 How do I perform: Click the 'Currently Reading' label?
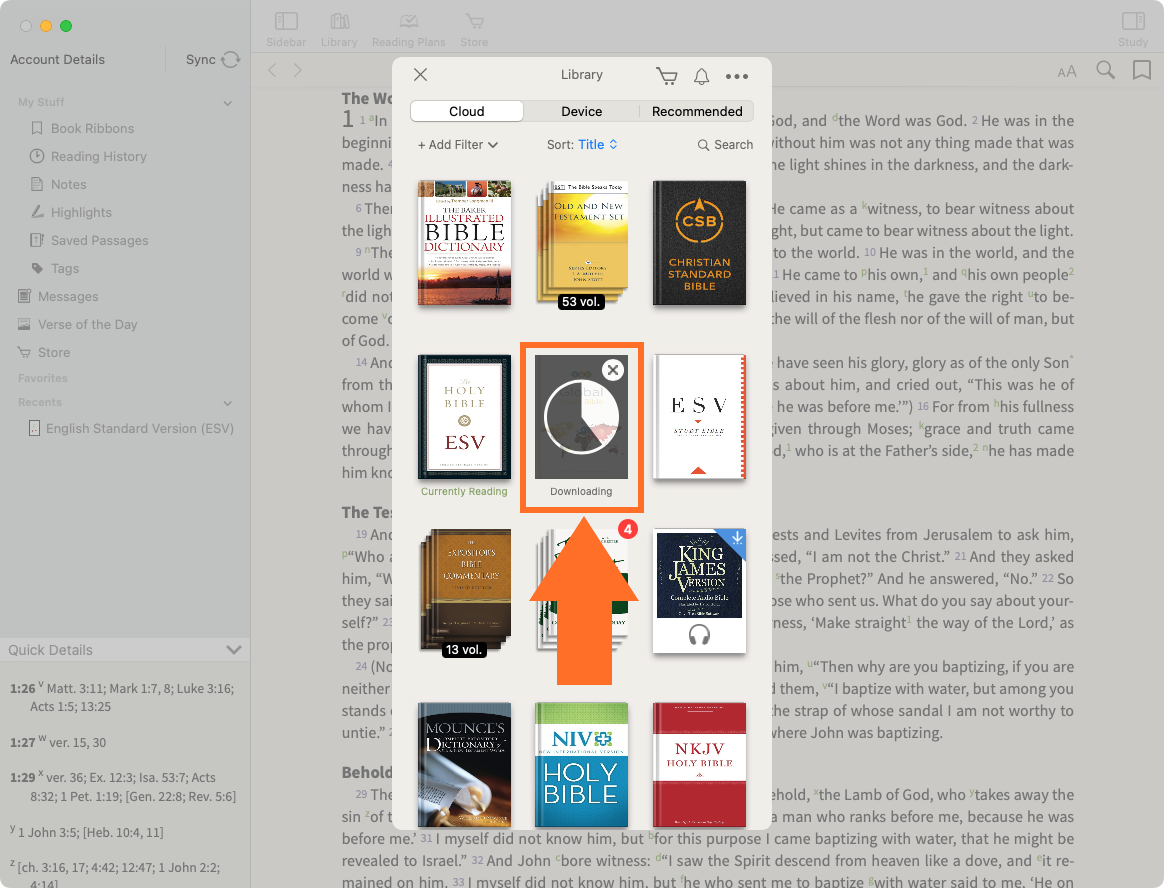(x=464, y=492)
